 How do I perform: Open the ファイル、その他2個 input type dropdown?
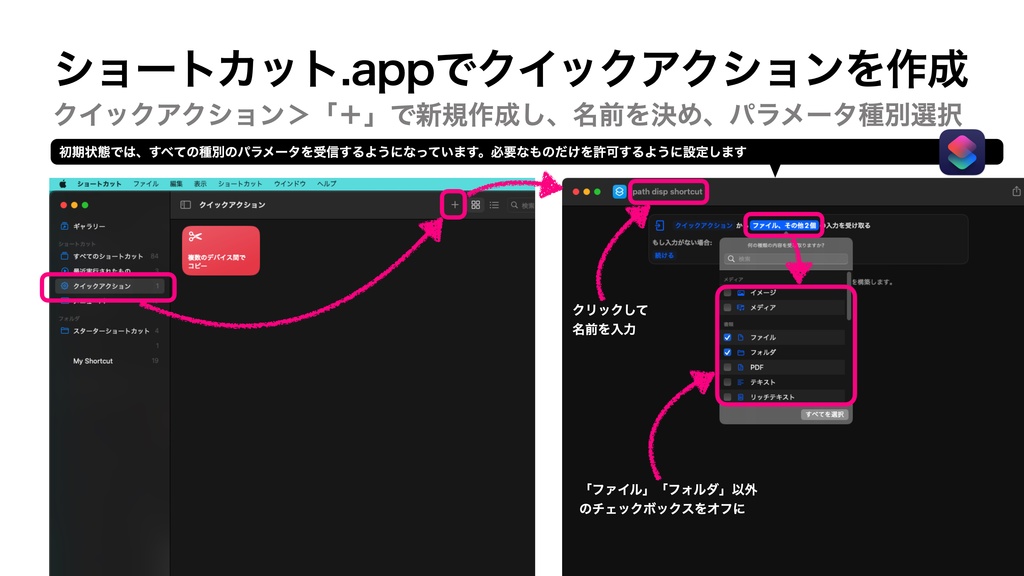(784, 226)
